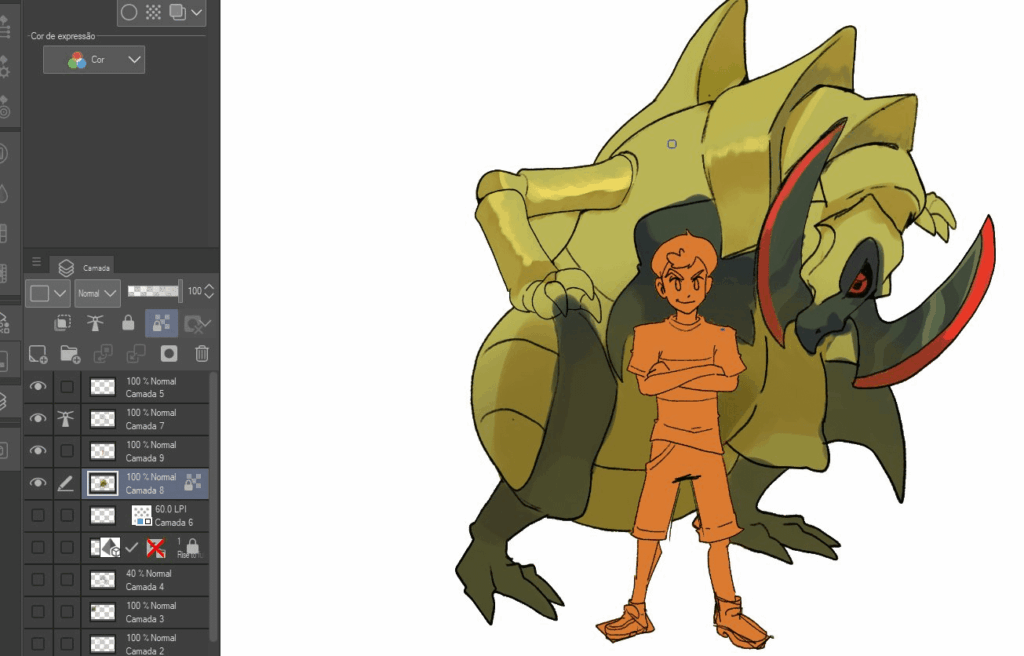Hide Camada 7 with its eye icon
Viewport: 1024px width, 656px height.
click(x=38, y=418)
